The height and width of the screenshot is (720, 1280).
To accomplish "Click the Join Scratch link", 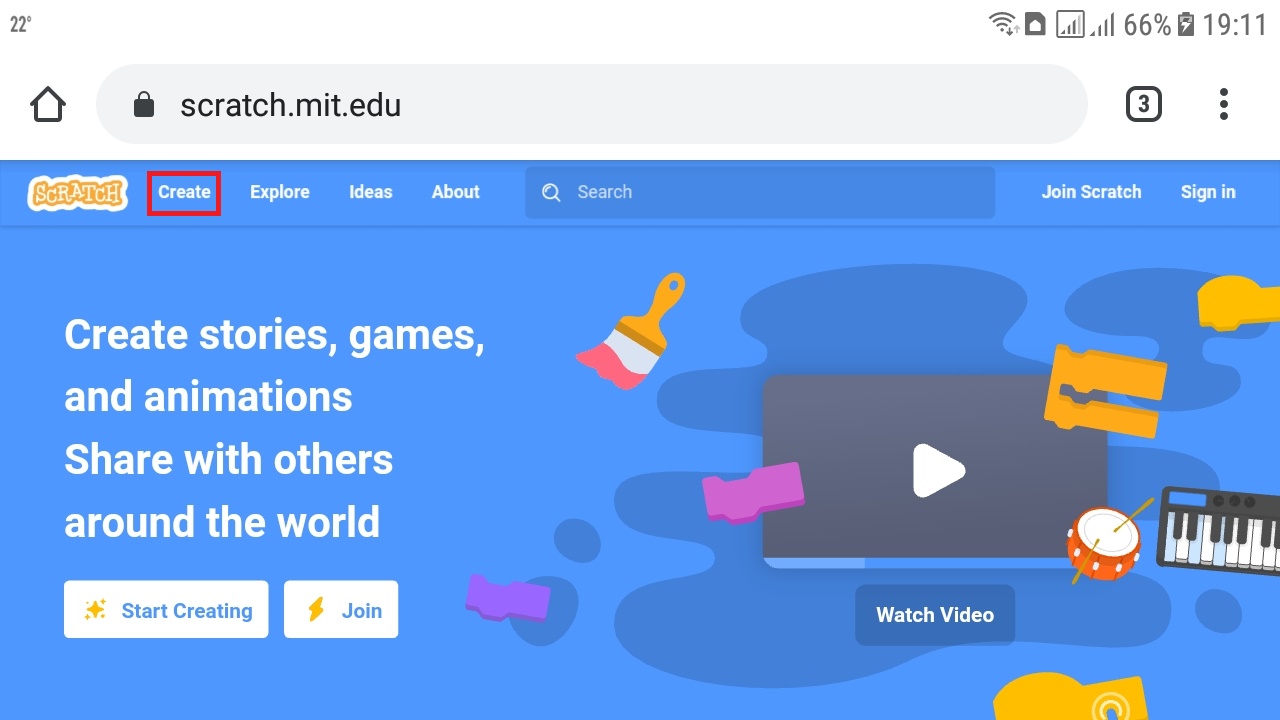I will click(1091, 192).
